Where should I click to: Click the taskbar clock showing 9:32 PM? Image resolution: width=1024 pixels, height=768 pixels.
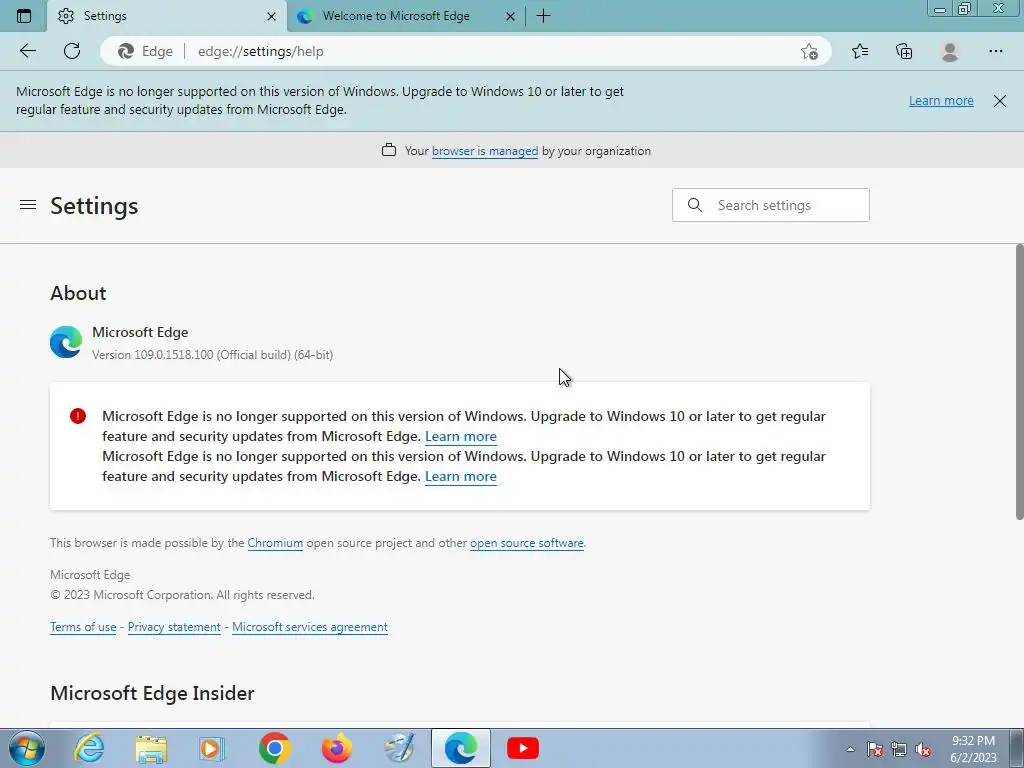tap(973, 749)
